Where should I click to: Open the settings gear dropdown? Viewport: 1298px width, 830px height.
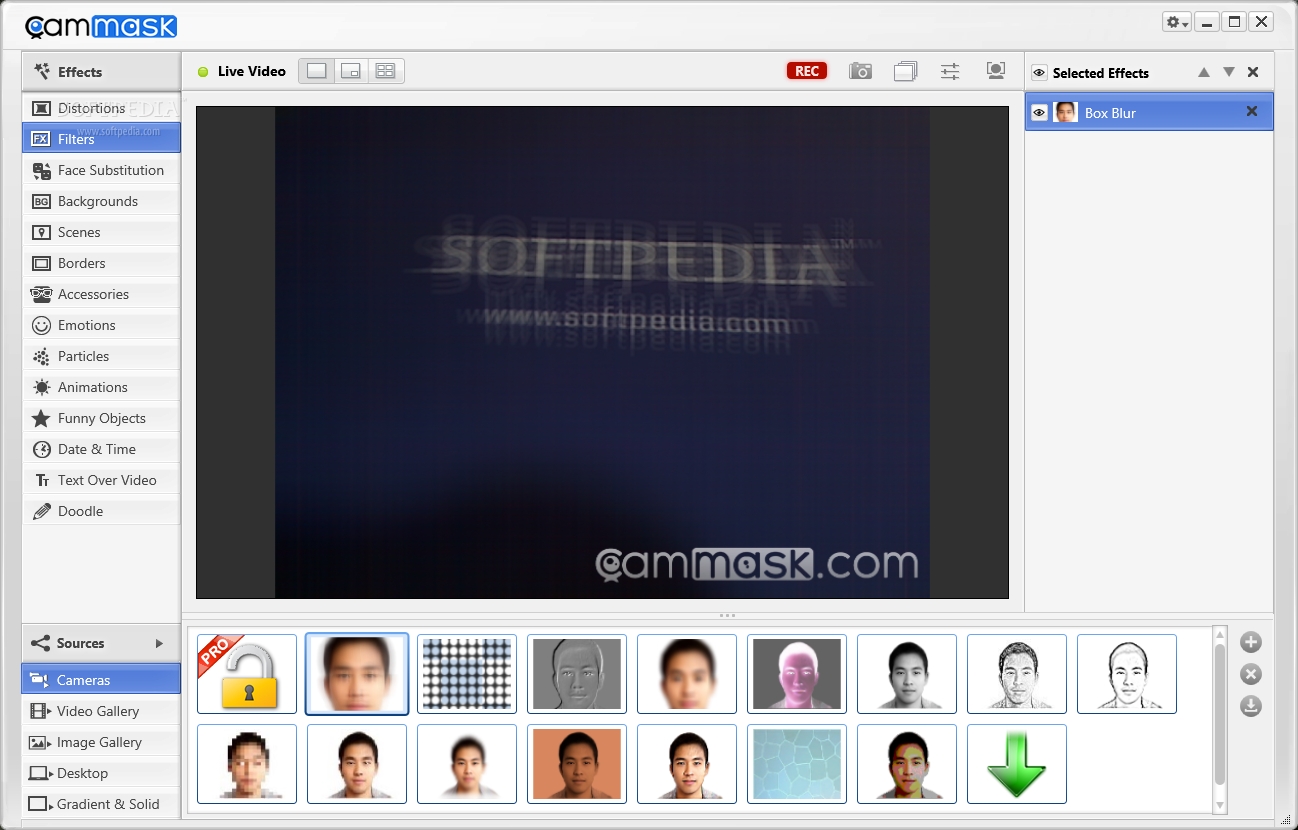(1176, 22)
